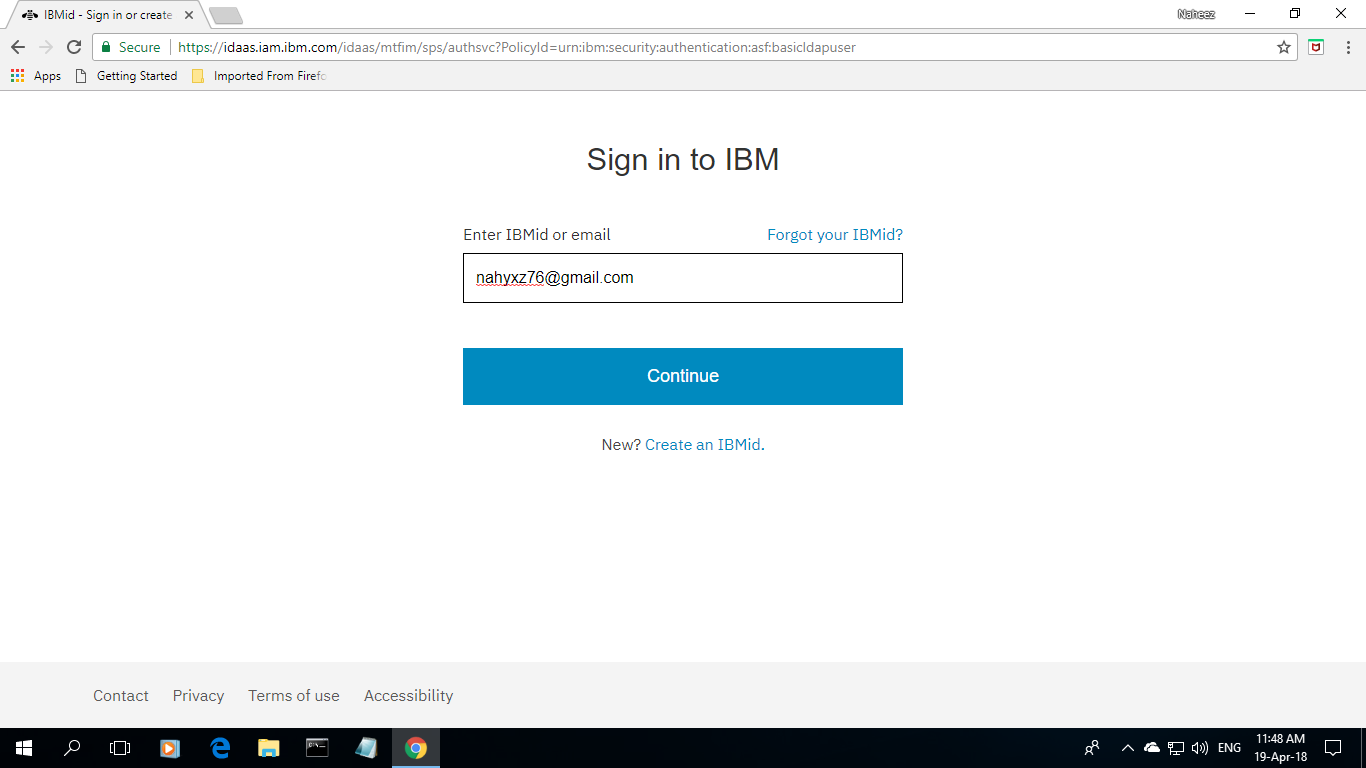This screenshot has width=1366, height=768.
Task: Open the volume speaker control
Action: (x=1197, y=747)
